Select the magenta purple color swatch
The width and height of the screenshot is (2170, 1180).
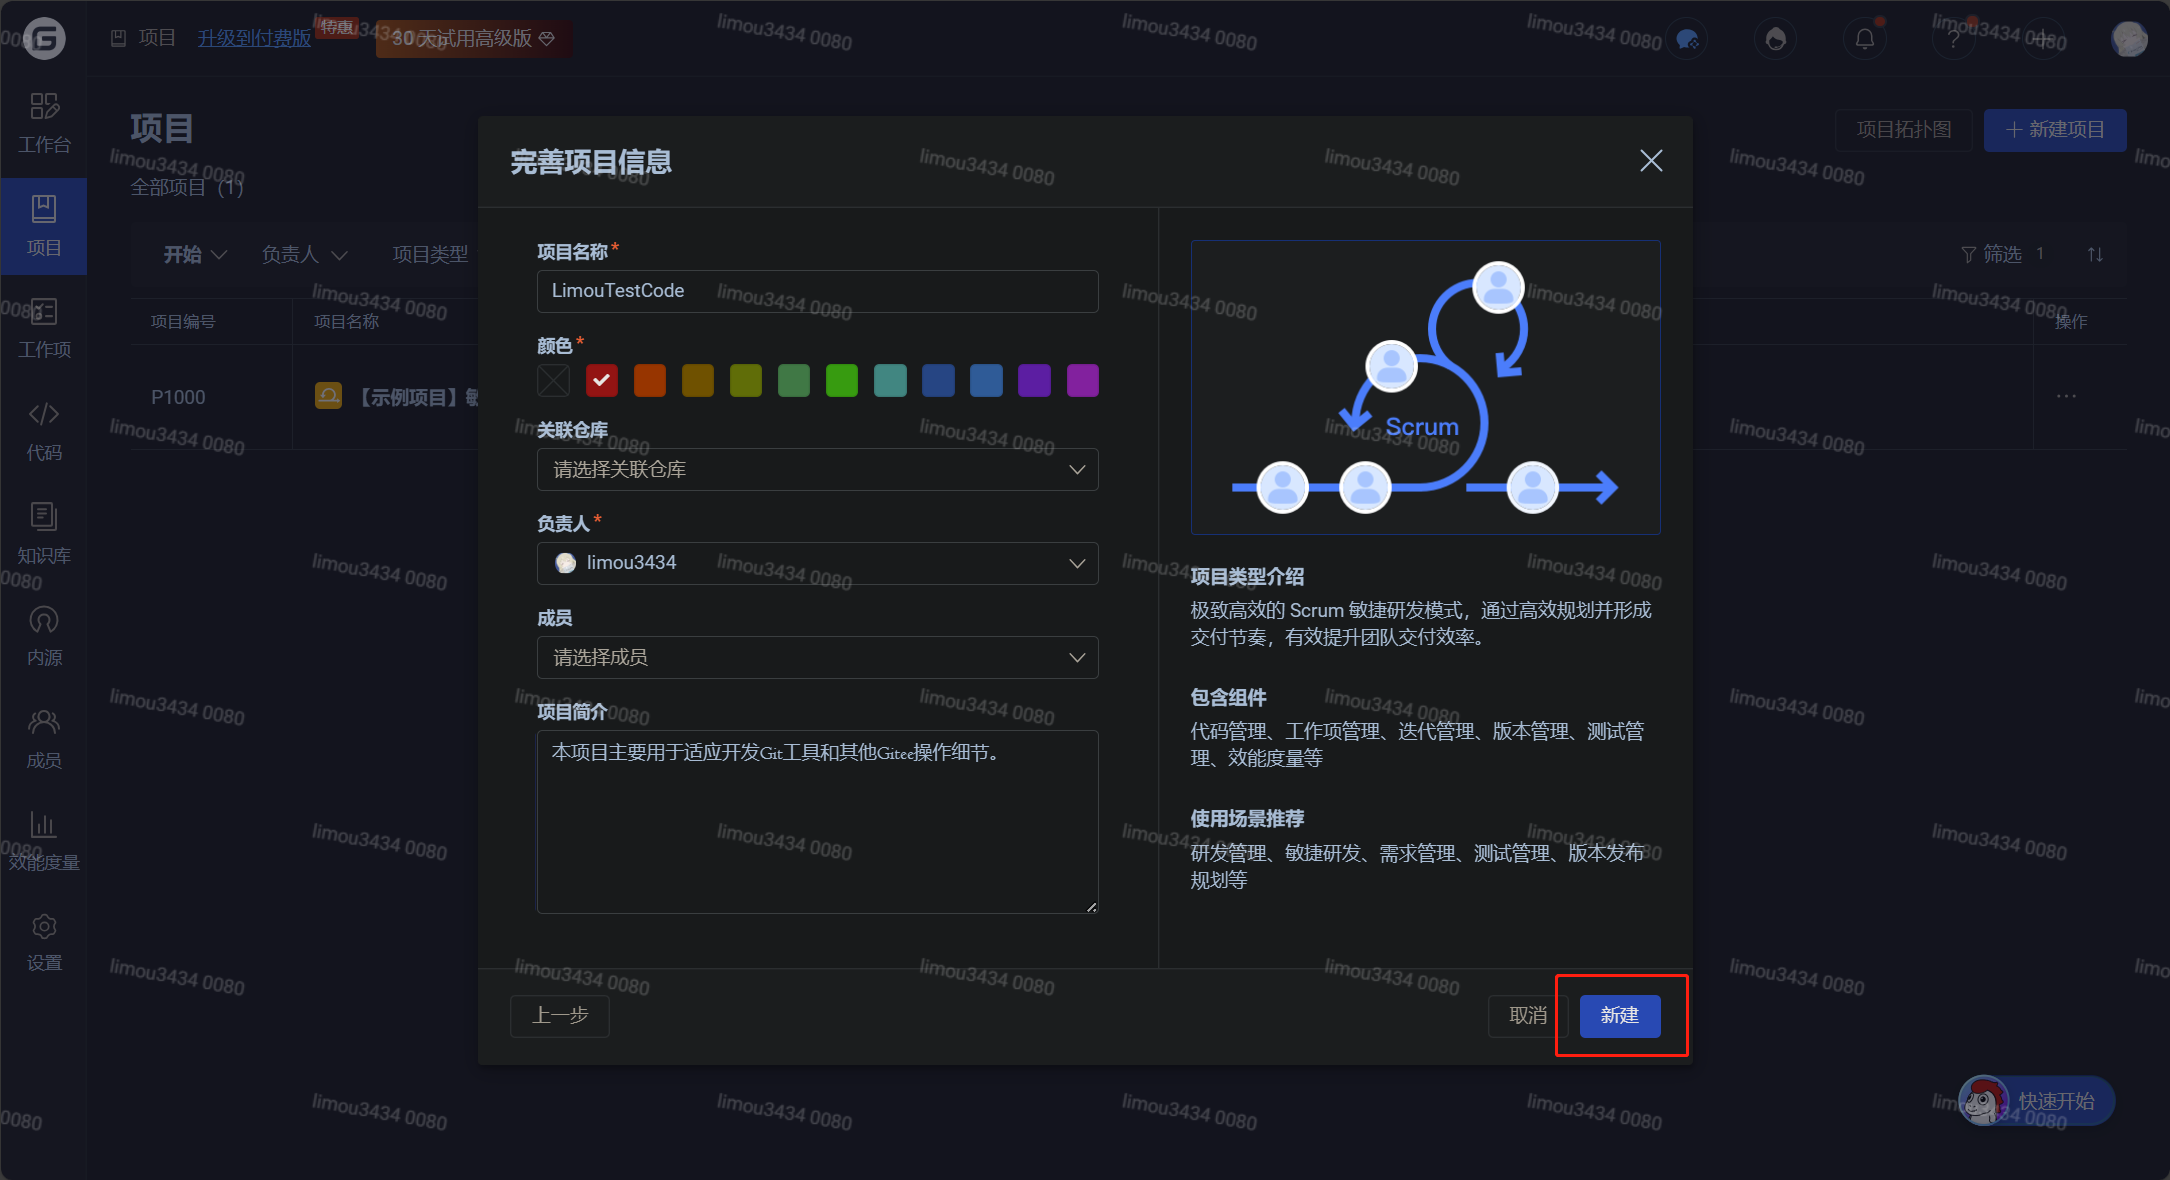point(1082,380)
